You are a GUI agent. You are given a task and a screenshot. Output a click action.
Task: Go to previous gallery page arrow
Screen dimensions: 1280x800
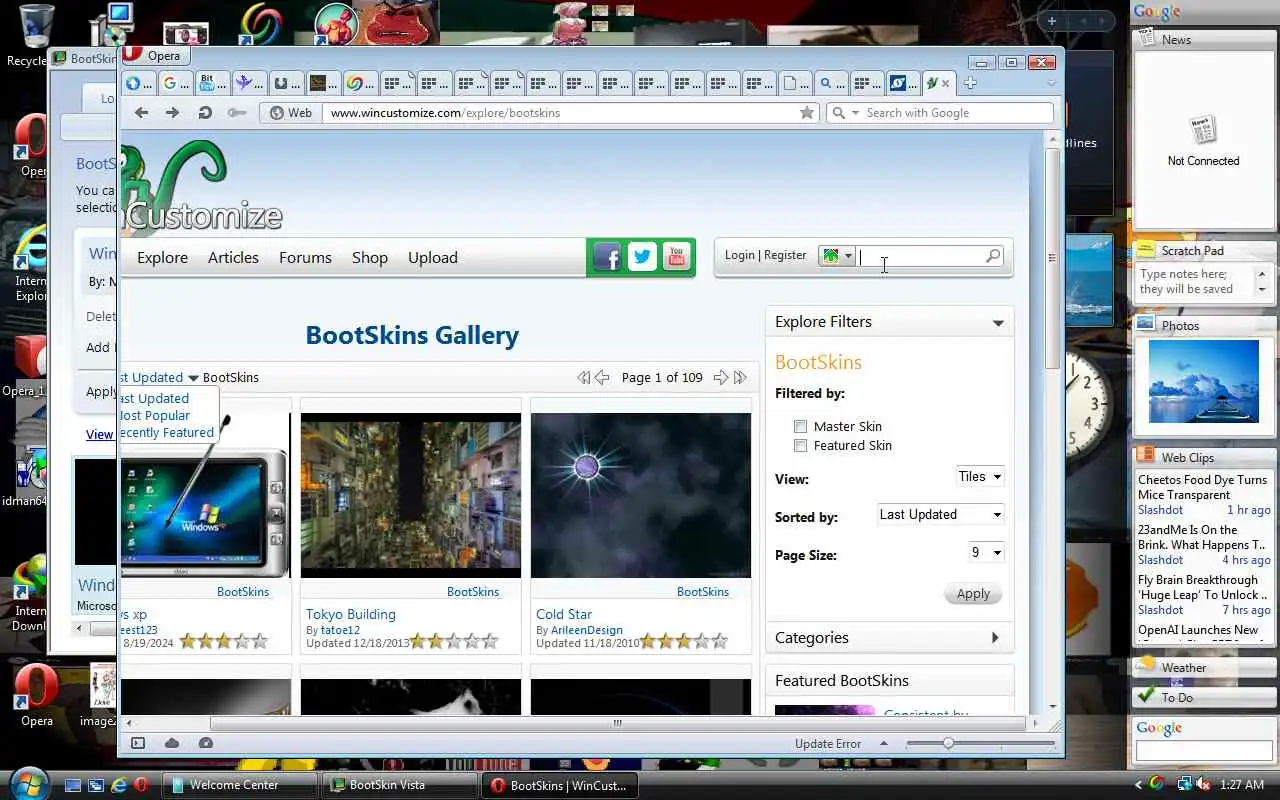pos(602,377)
